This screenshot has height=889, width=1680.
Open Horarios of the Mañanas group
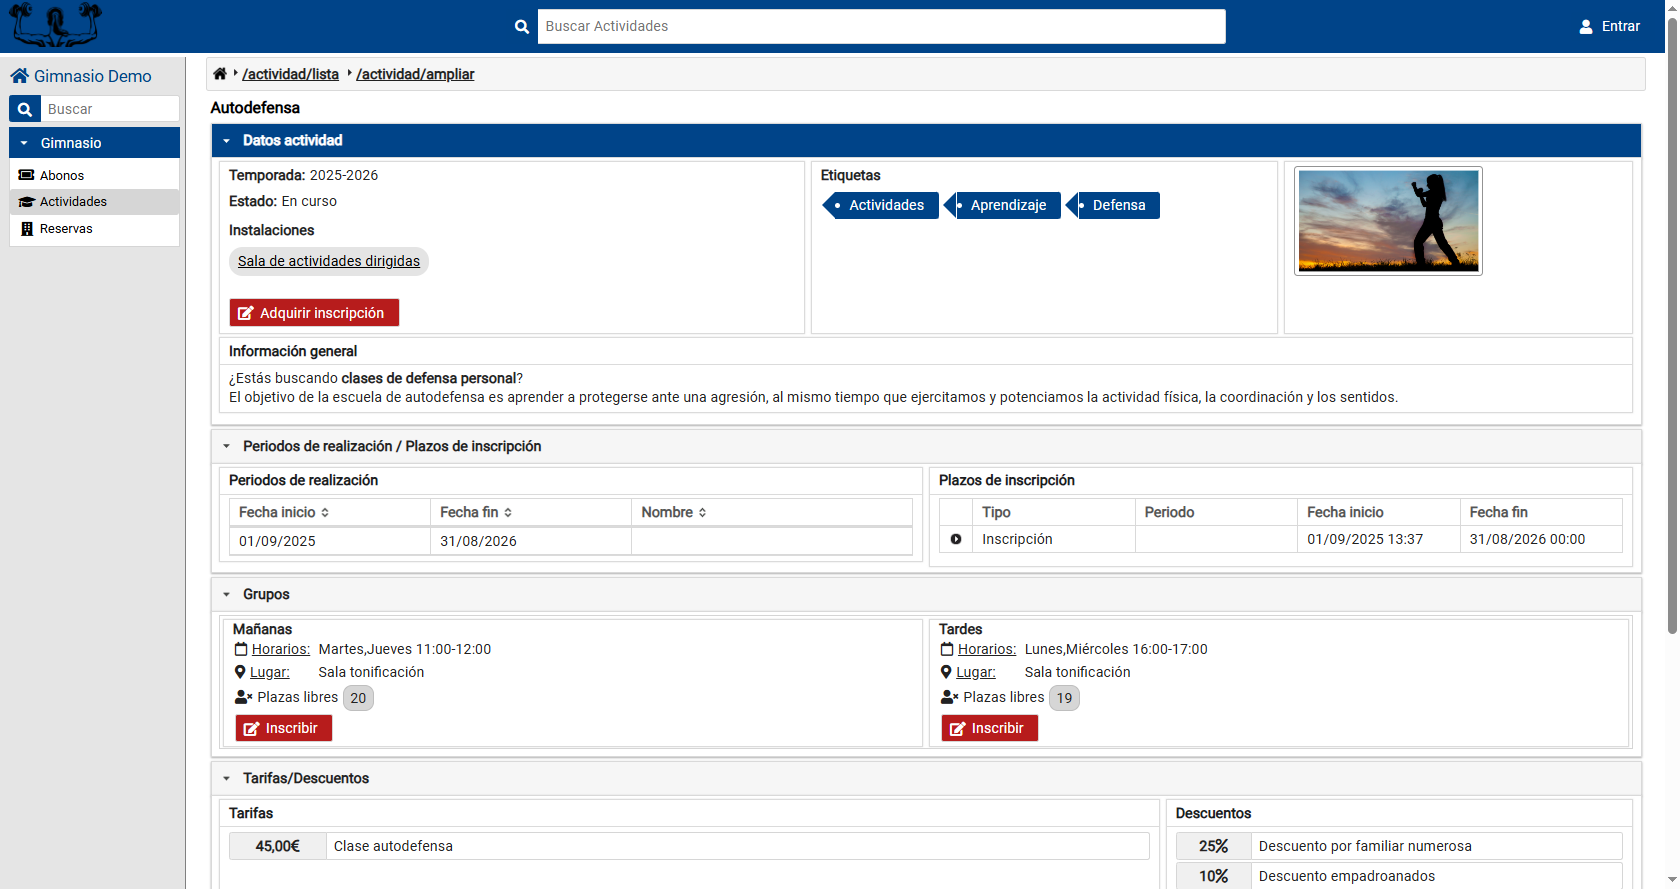279,649
